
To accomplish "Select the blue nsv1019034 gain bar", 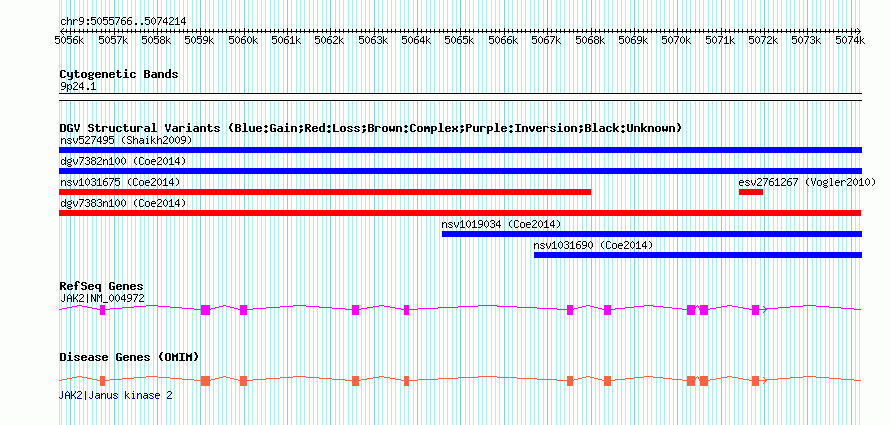I will point(652,234).
